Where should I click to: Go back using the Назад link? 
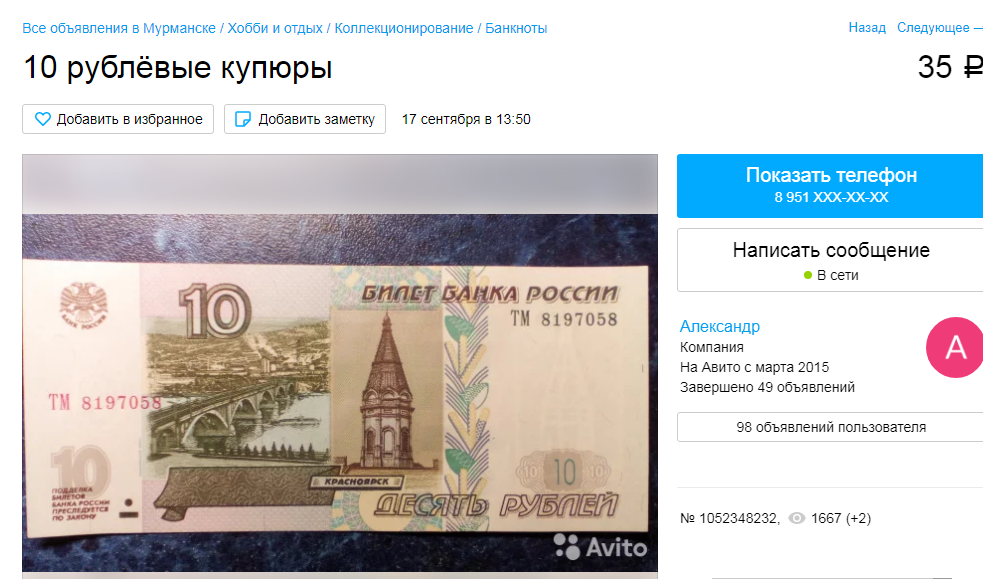(x=867, y=28)
